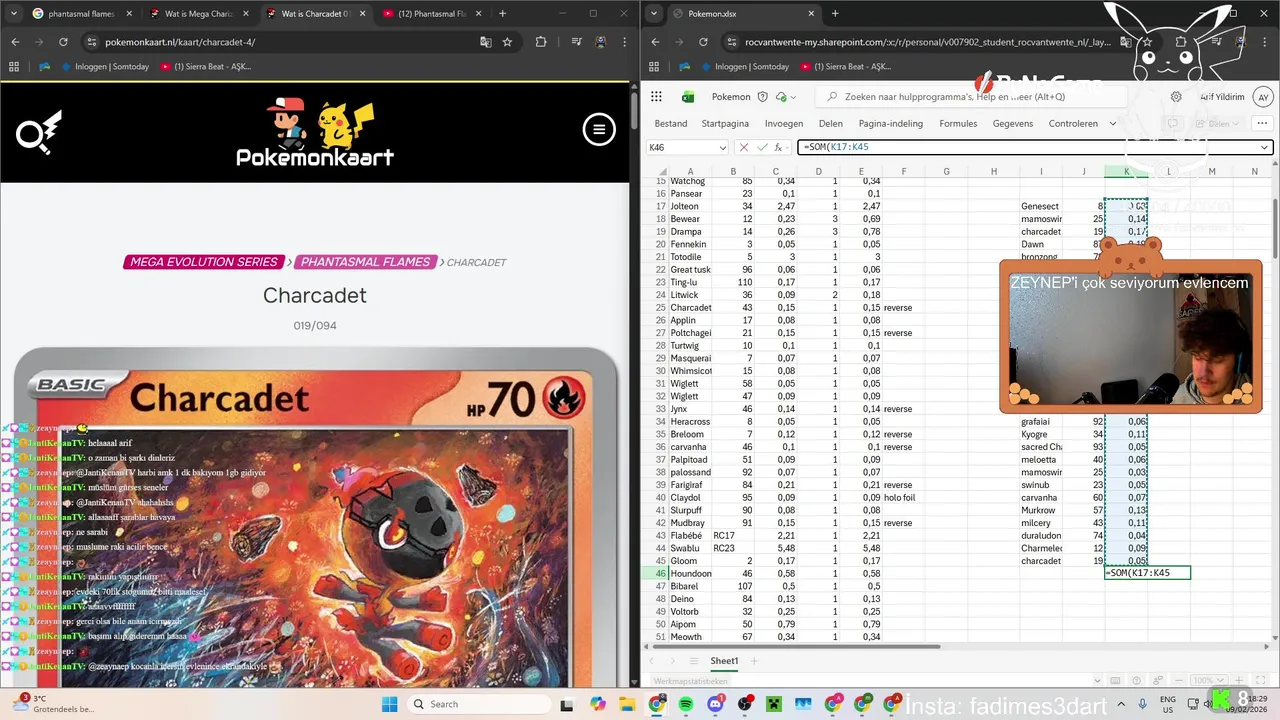Viewport: 1280px width, 720px height.
Task: Open Inloggen Somtoday bookmark in left browser
Action: 106,67
